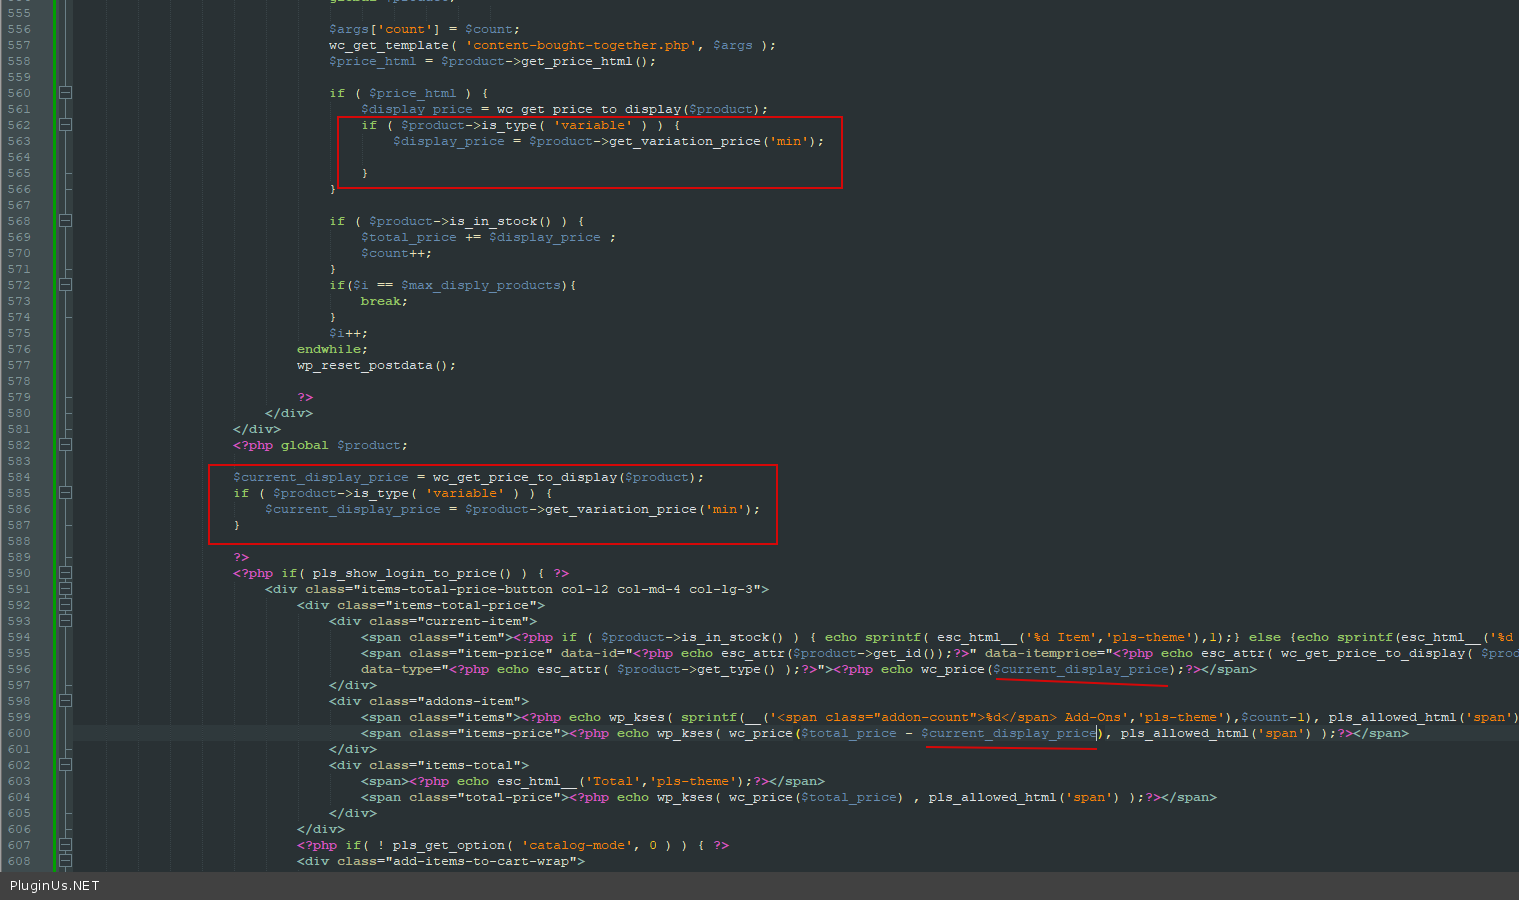Fold the pls_show_login_to_price block at line 590

[x=65, y=573]
